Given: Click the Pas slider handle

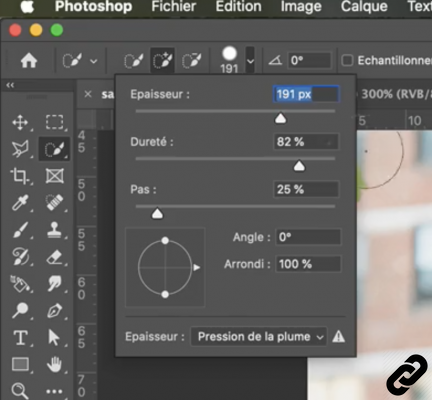Looking at the screenshot, I should point(157,214).
